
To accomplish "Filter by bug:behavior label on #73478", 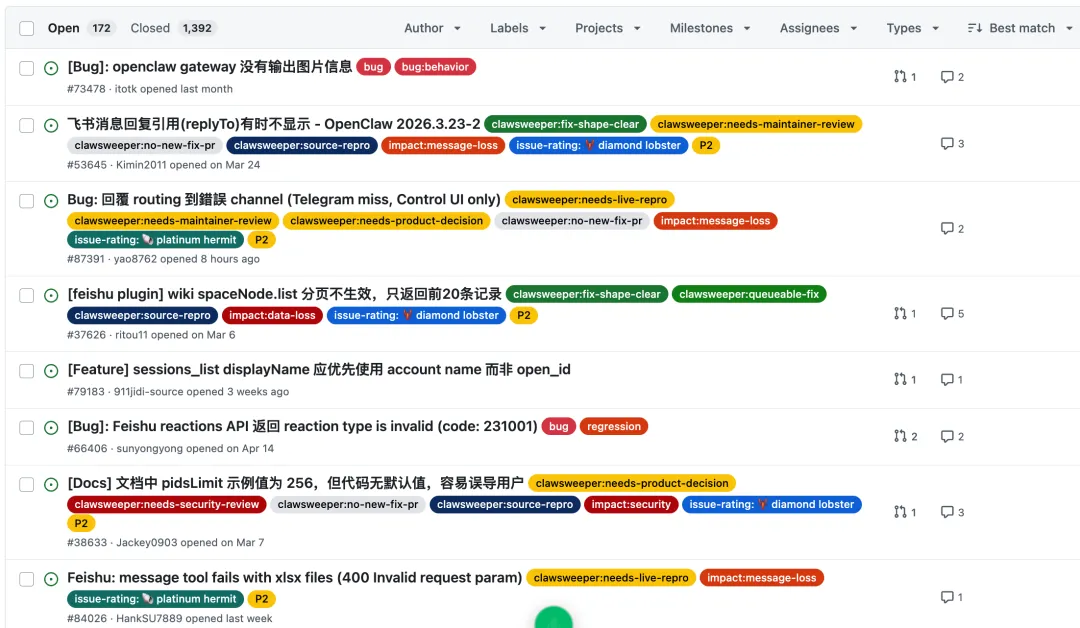I will coord(435,67).
